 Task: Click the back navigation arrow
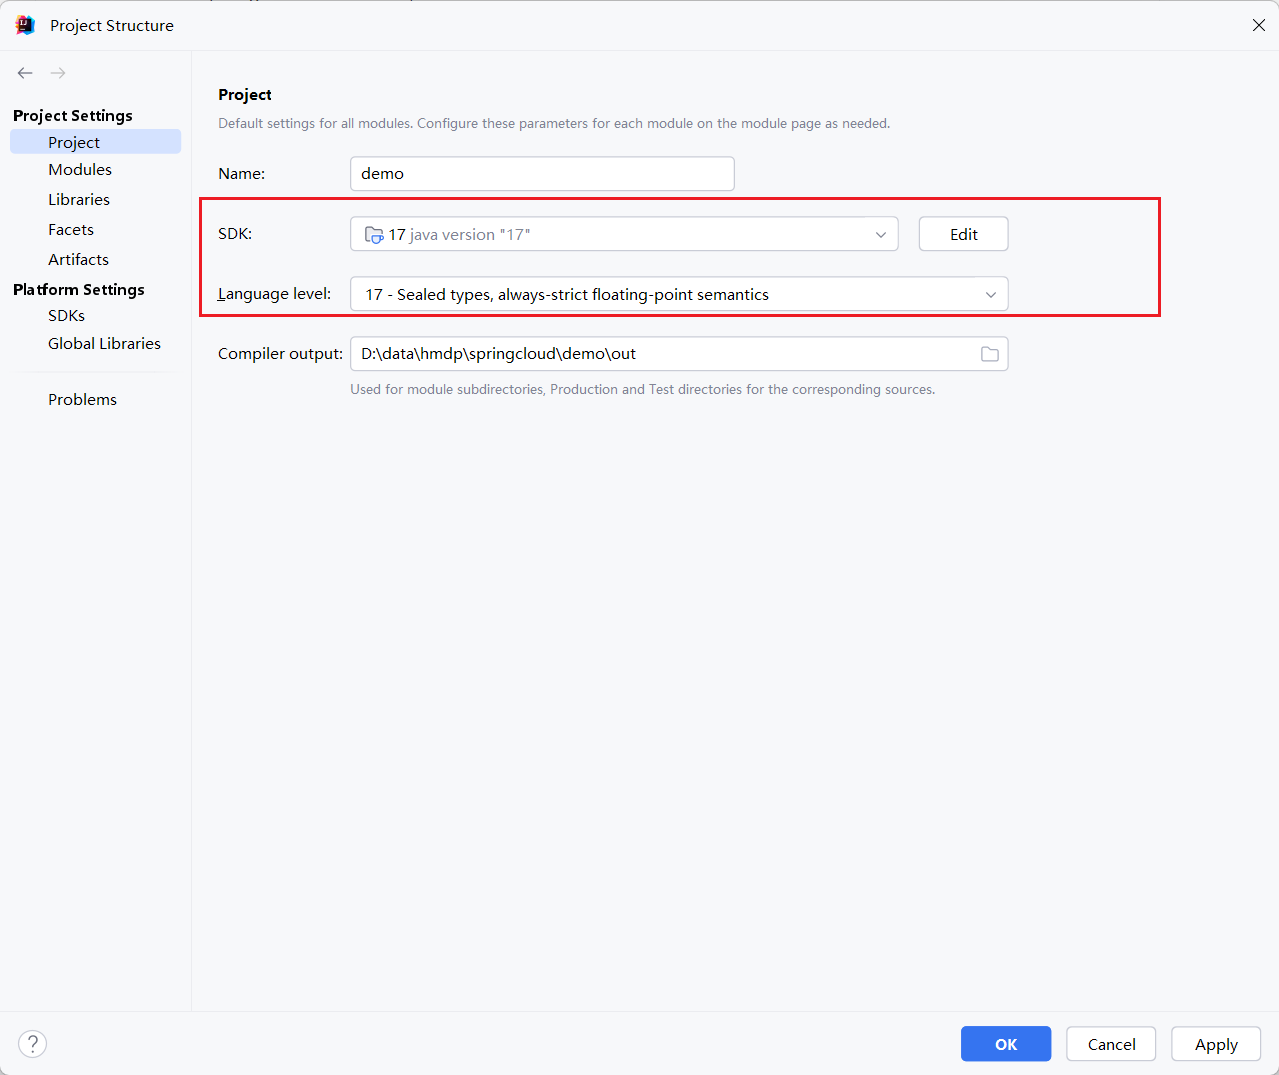click(x=25, y=73)
